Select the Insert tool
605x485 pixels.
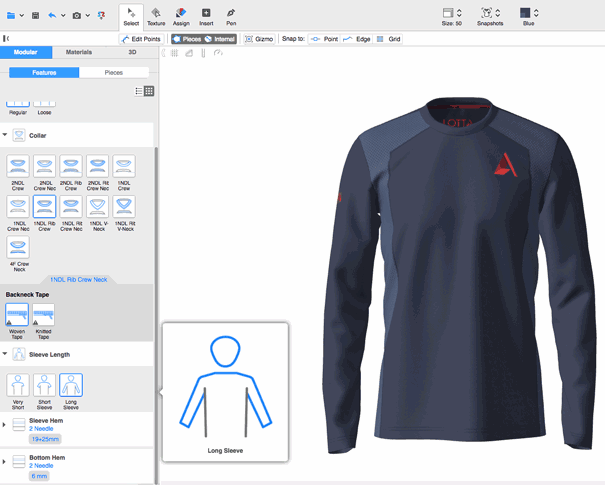[206, 17]
